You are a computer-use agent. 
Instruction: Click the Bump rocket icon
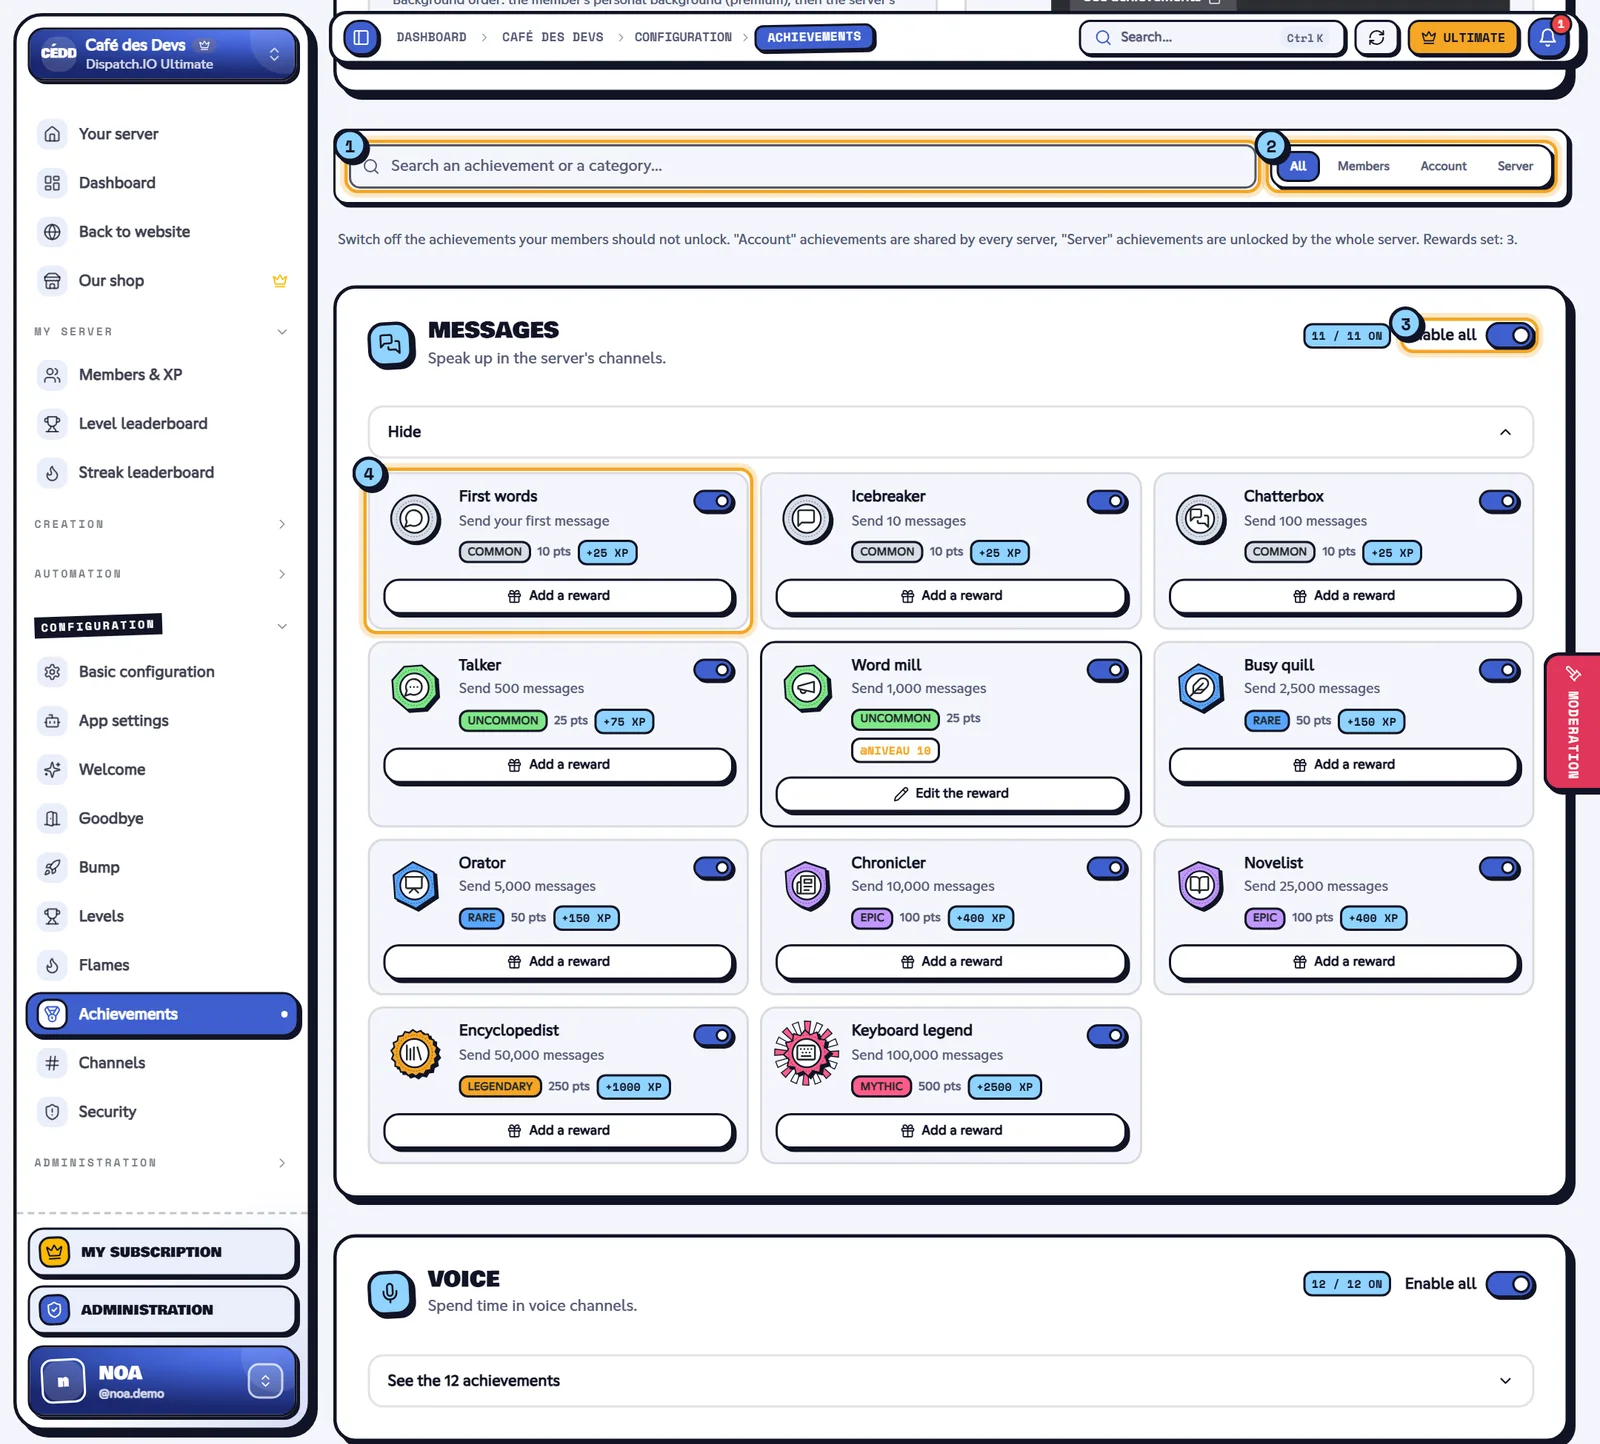[53, 868]
